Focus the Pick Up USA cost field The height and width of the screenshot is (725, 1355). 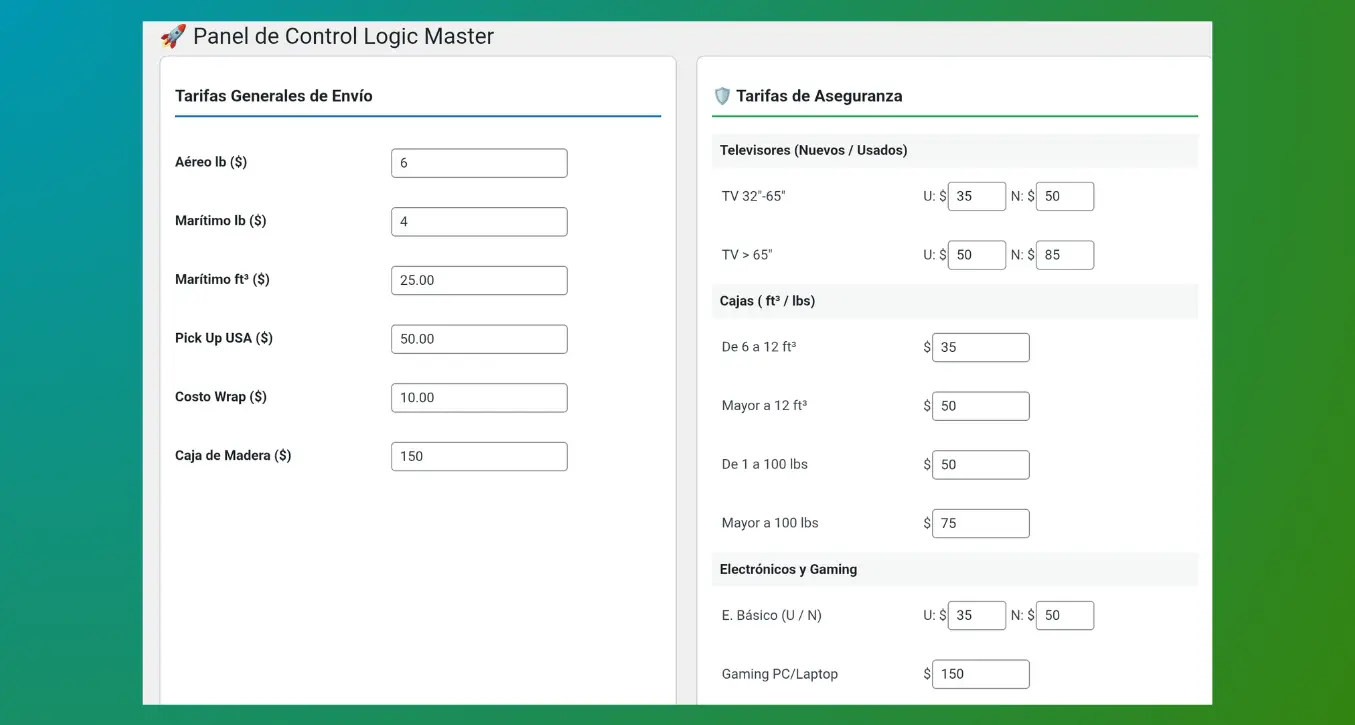[479, 339]
